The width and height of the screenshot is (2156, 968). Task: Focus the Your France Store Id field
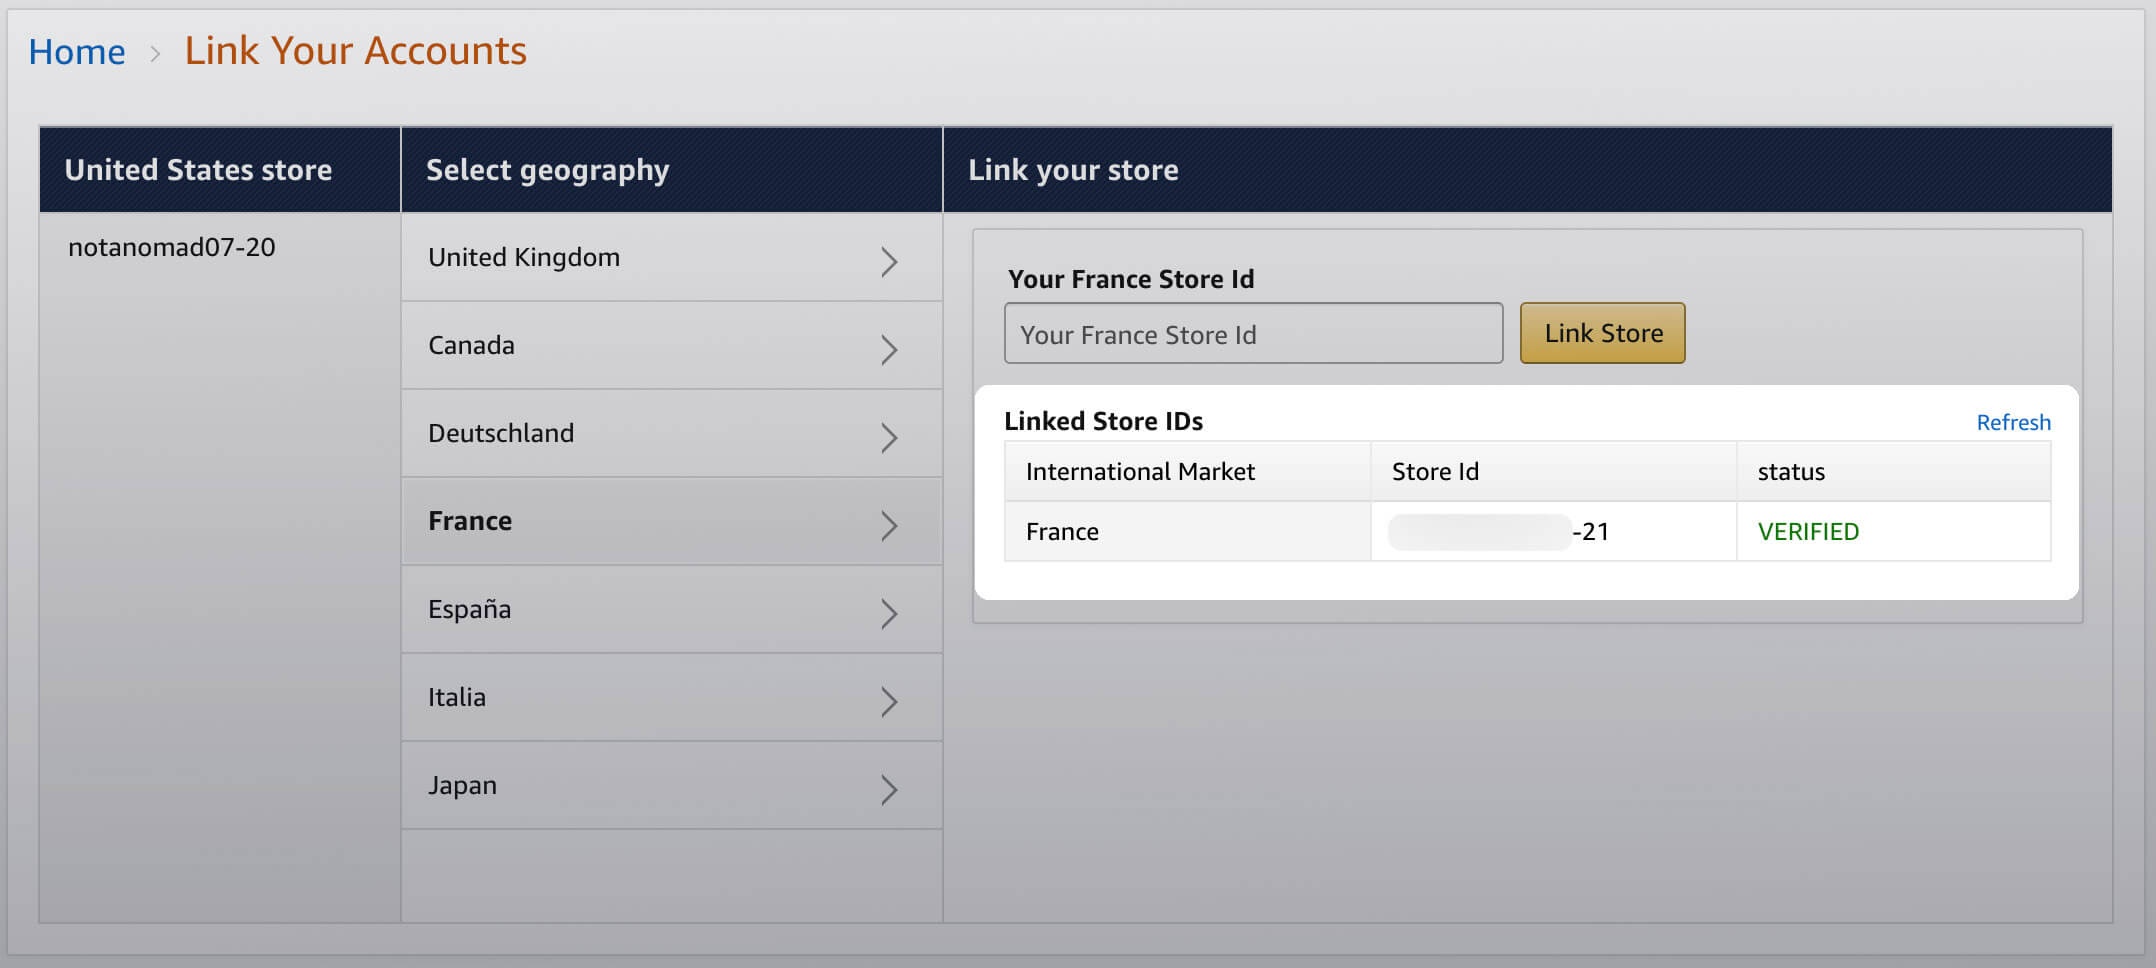[1252, 334]
